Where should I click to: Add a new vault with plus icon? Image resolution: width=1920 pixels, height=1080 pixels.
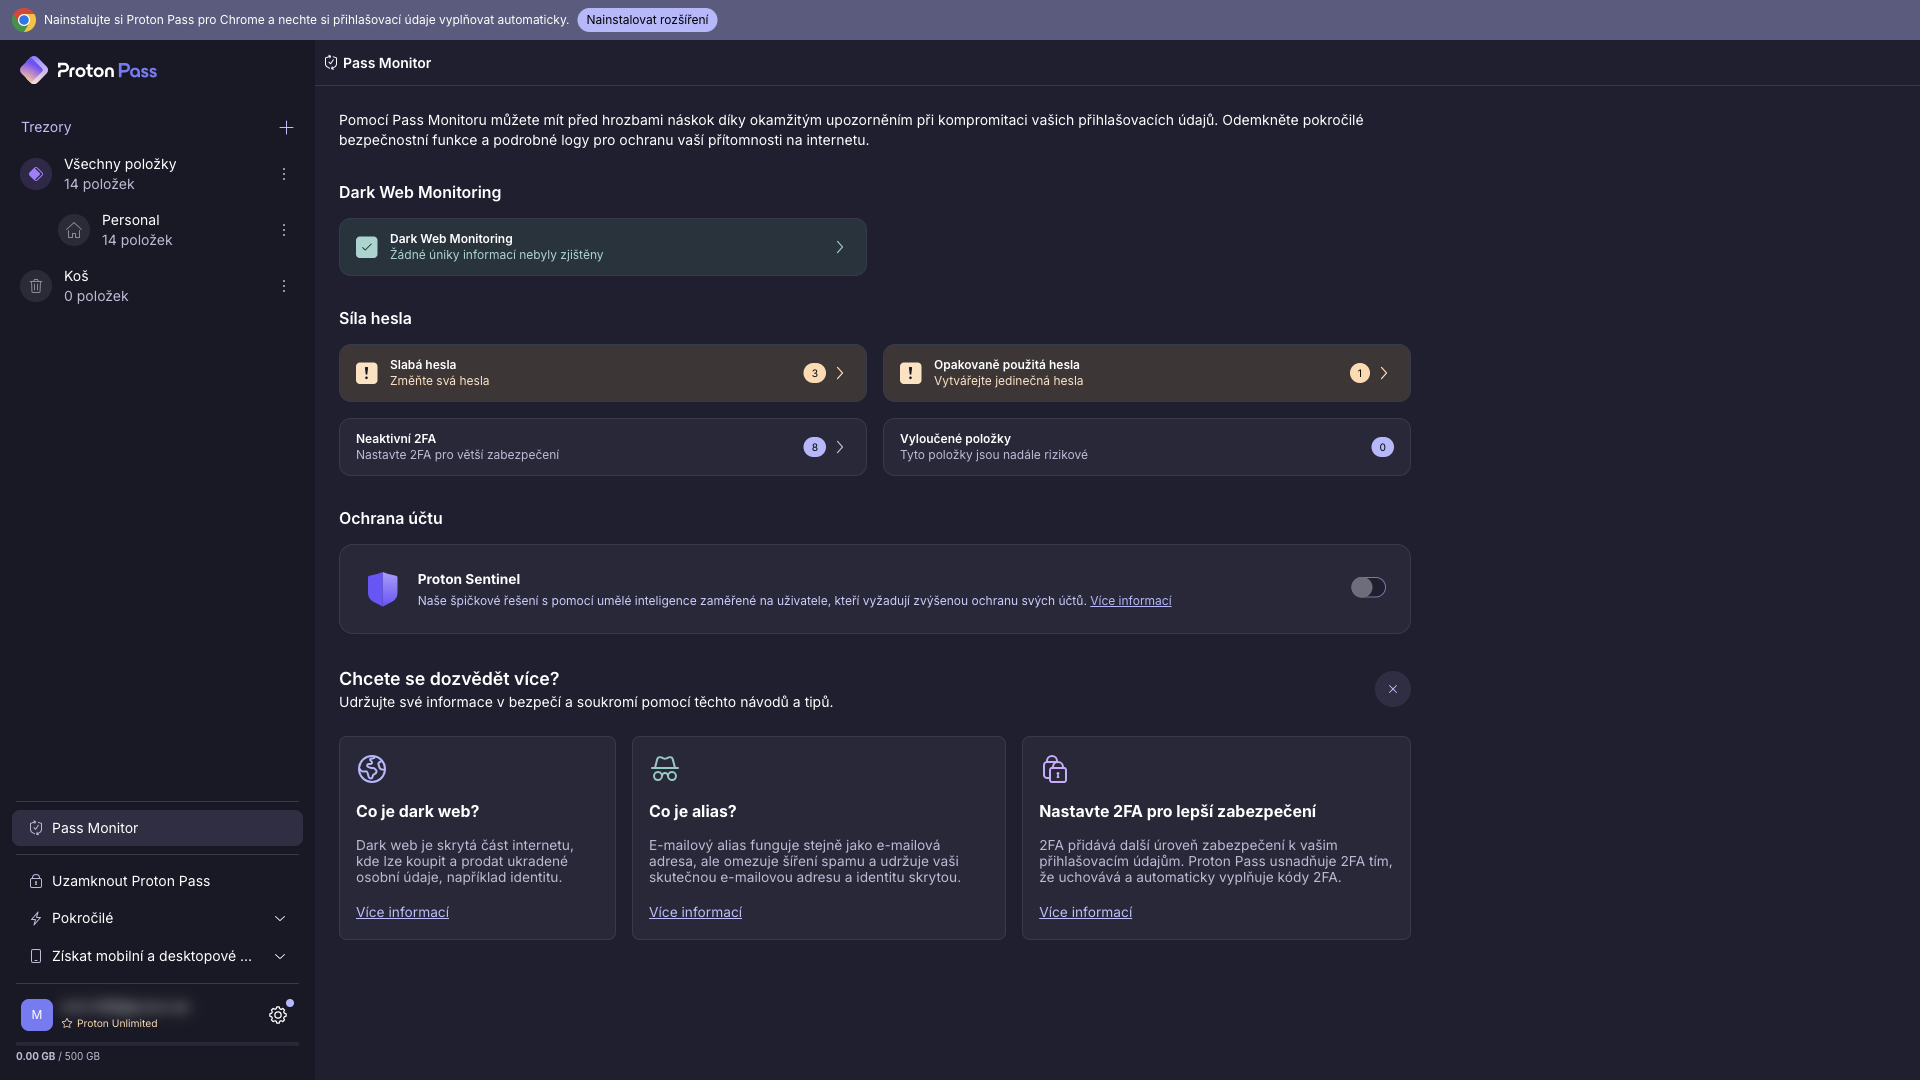286,127
